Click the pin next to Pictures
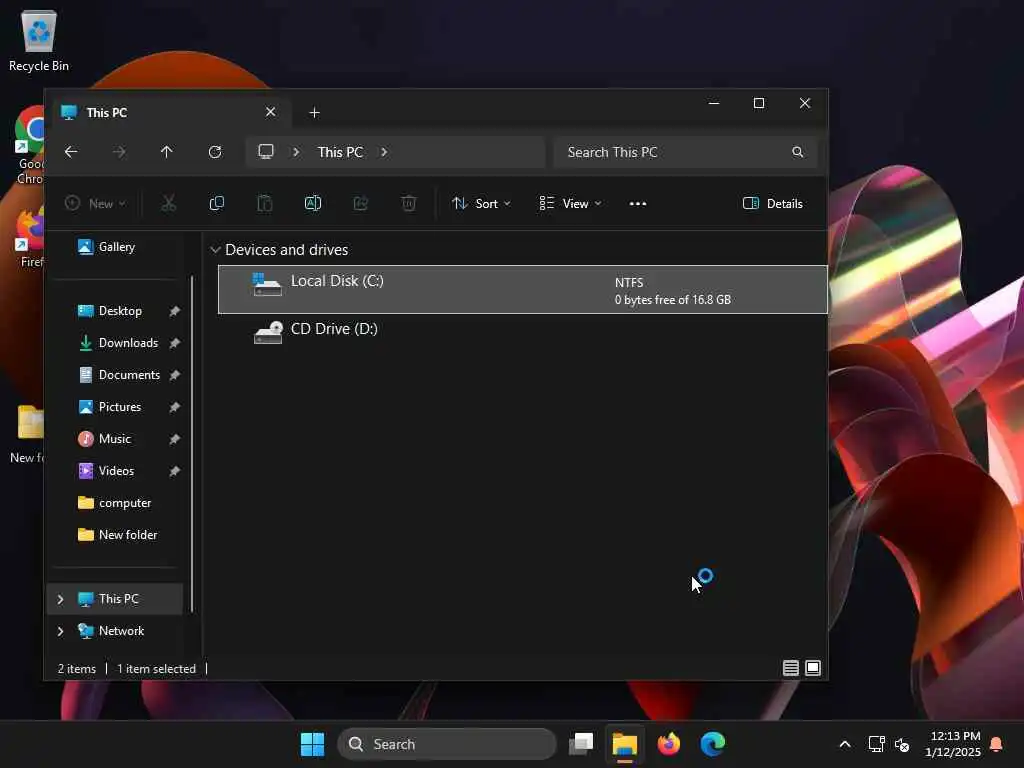The image size is (1024, 768). pyautogui.click(x=174, y=408)
